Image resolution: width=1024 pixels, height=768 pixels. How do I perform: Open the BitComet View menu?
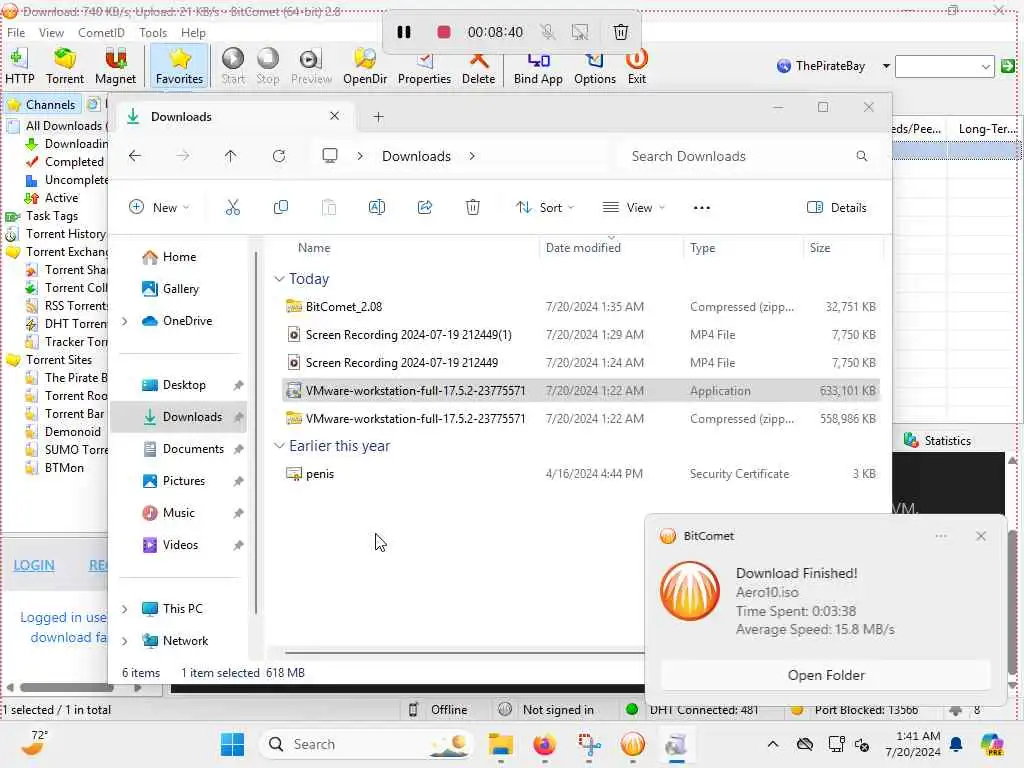click(x=51, y=33)
